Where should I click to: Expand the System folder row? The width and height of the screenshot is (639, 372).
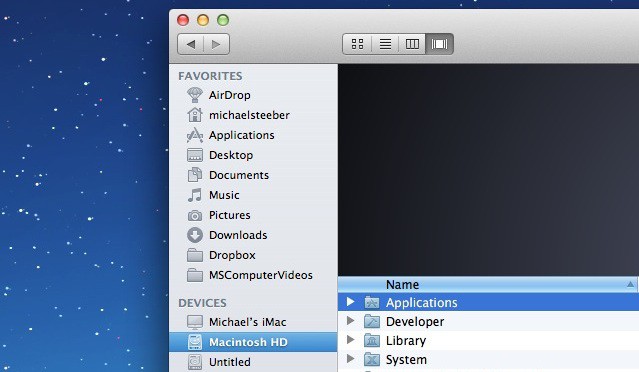(350, 359)
